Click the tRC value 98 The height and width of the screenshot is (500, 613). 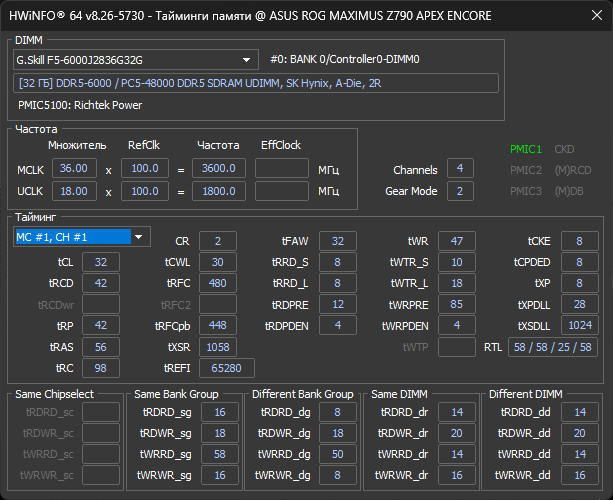click(101, 368)
